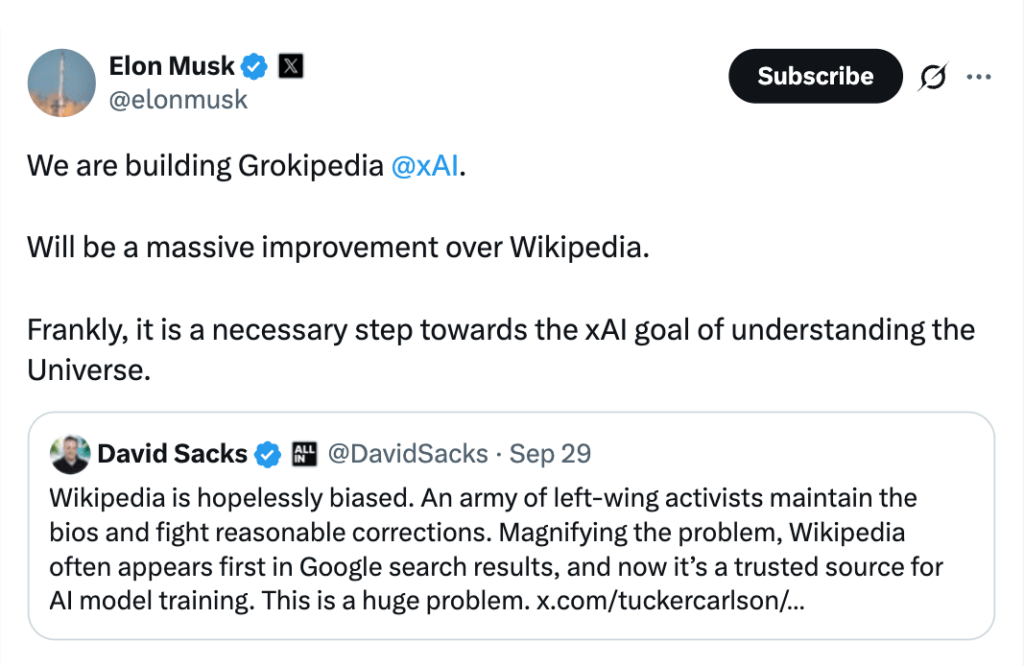Click Elon Musk's rocket profile avatar

click(x=62, y=81)
